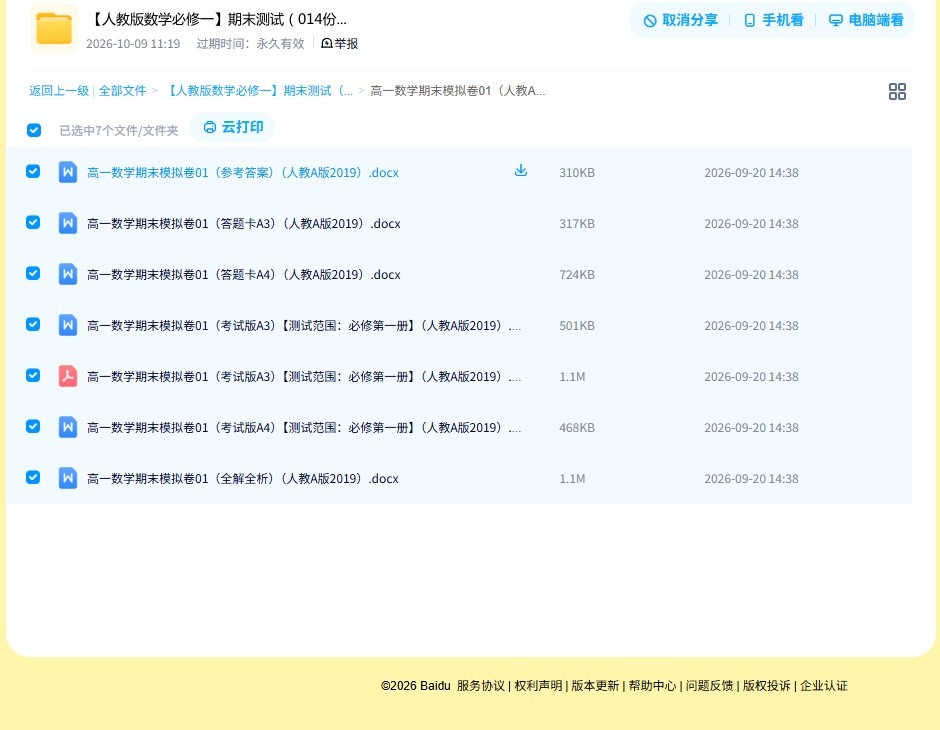Uncheck the PDF 考试版A3 checkbox
Image resolution: width=940 pixels, height=730 pixels.
(34, 375)
